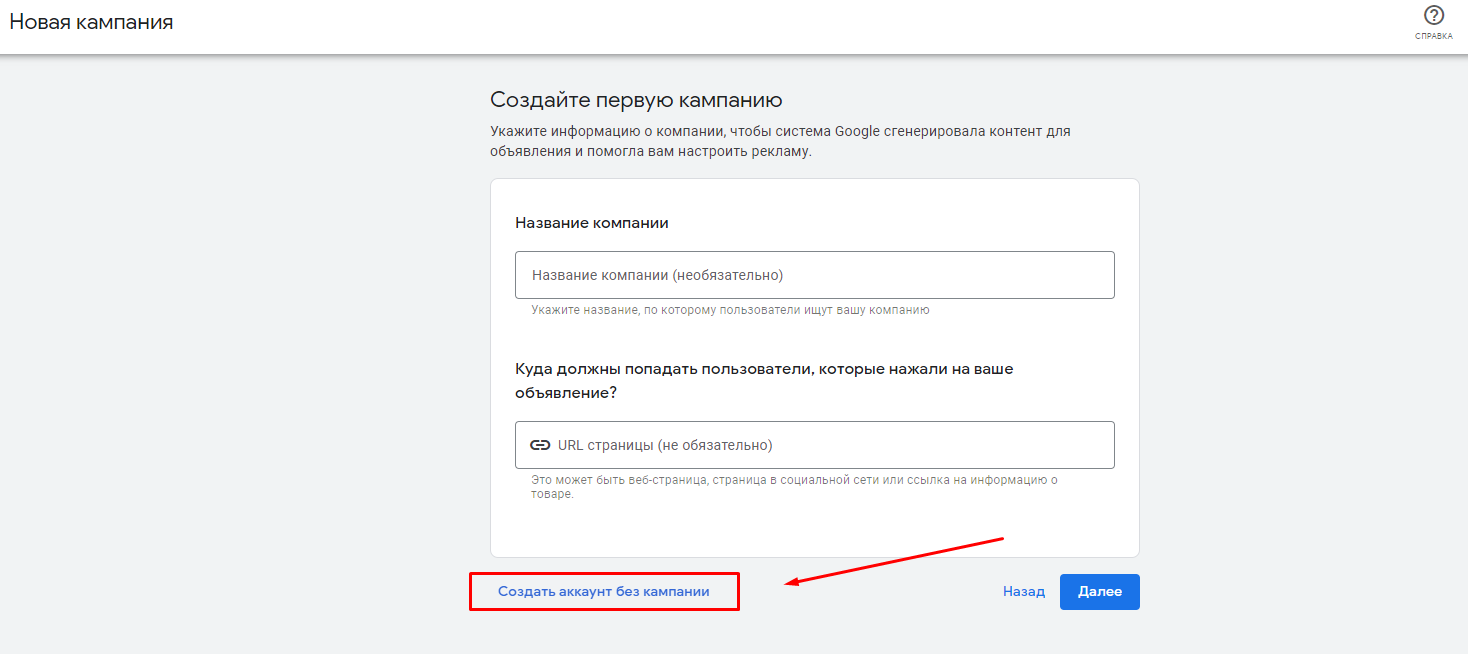This screenshot has width=1468, height=654.
Task: Click the Новая кампания page title
Action: [91, 22]
